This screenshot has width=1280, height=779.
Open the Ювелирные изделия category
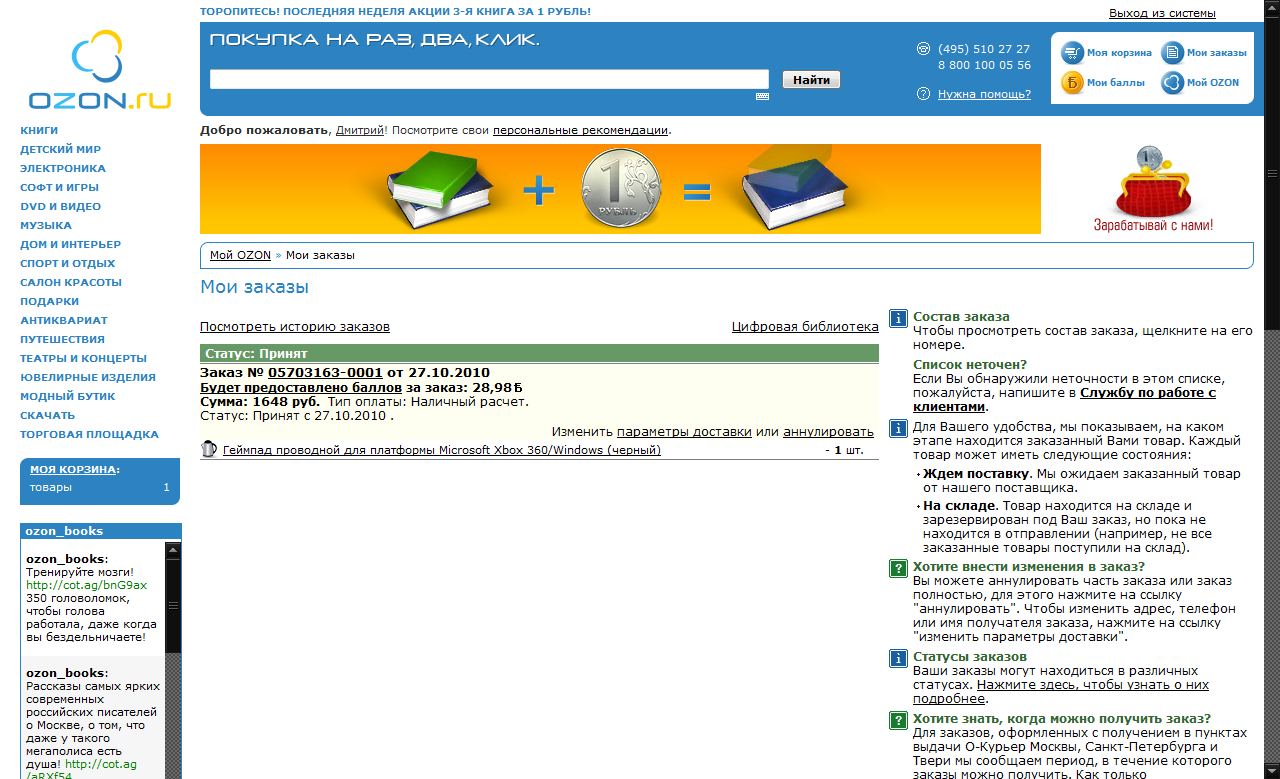pos(88,377)
